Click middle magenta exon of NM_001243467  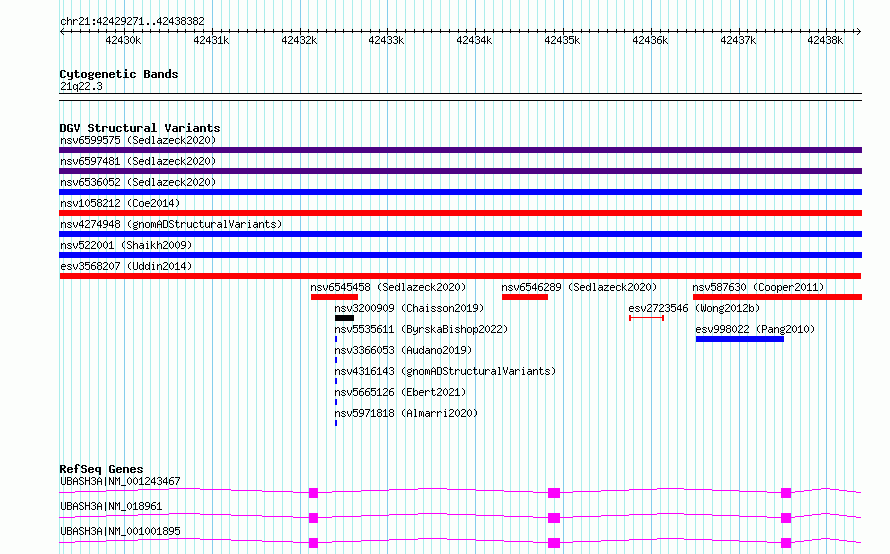pos(554,493)
